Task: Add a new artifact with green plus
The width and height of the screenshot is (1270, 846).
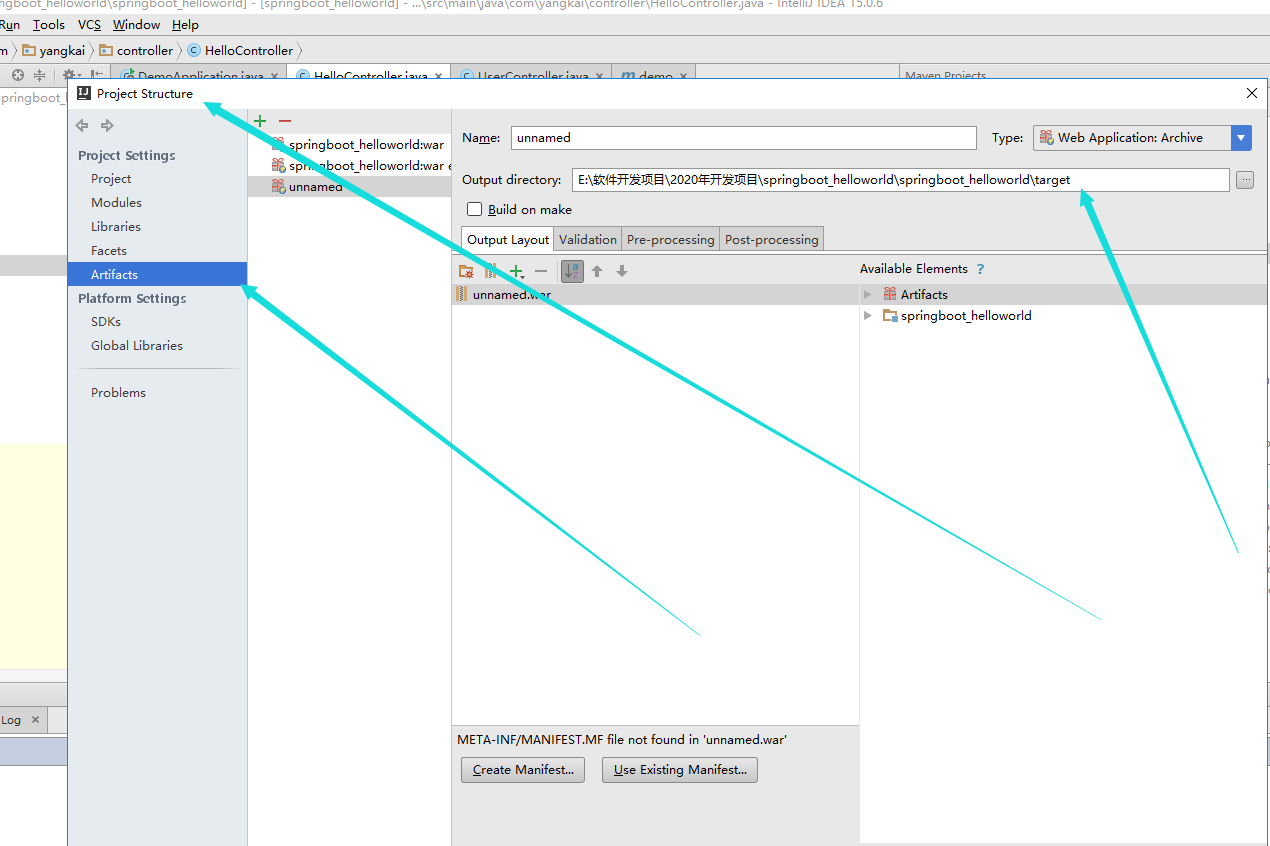Action: (260, 120)
